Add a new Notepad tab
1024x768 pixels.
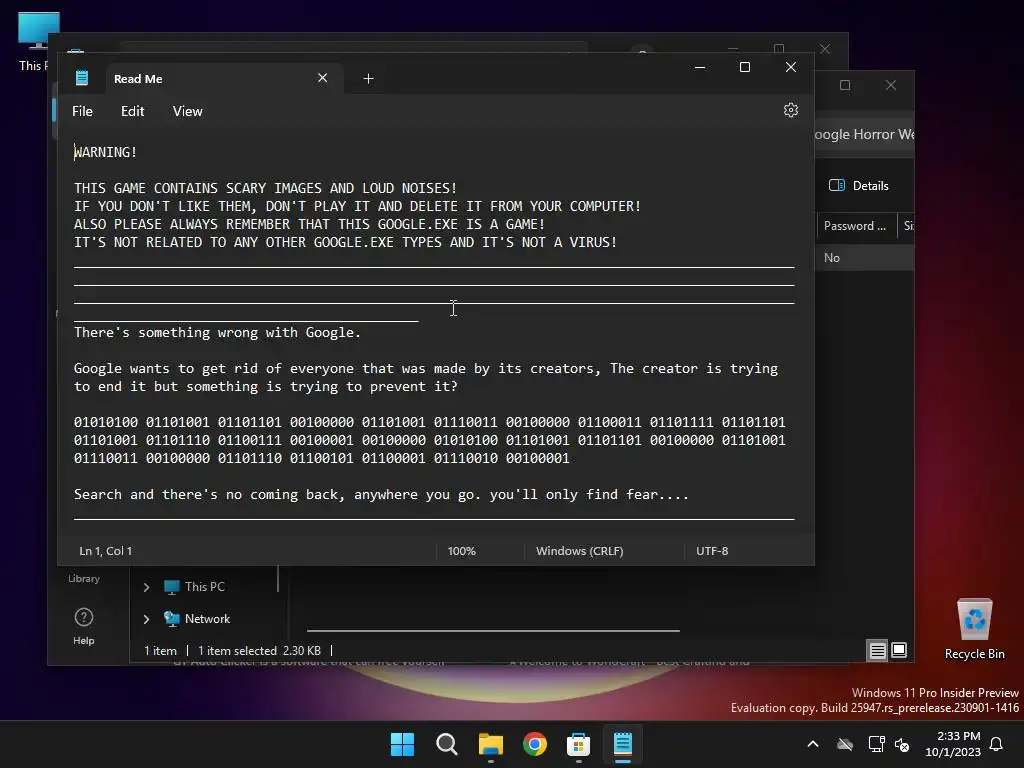click(368, 78)
